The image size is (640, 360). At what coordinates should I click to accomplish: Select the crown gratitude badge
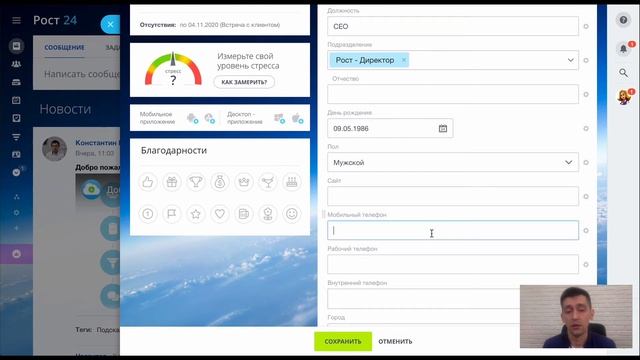(244, 182)
